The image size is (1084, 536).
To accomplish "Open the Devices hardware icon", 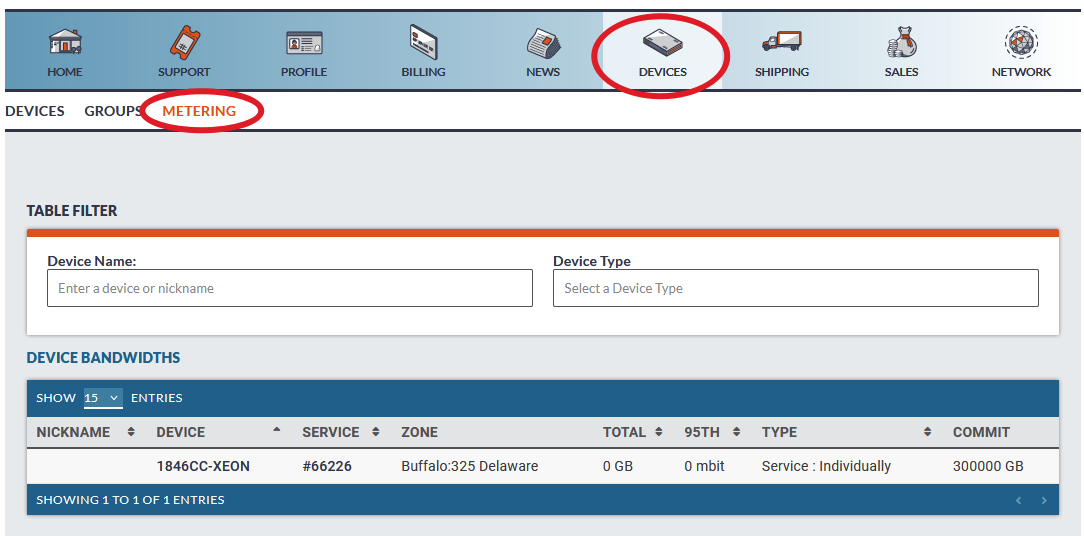I will (x=662, y=42).
